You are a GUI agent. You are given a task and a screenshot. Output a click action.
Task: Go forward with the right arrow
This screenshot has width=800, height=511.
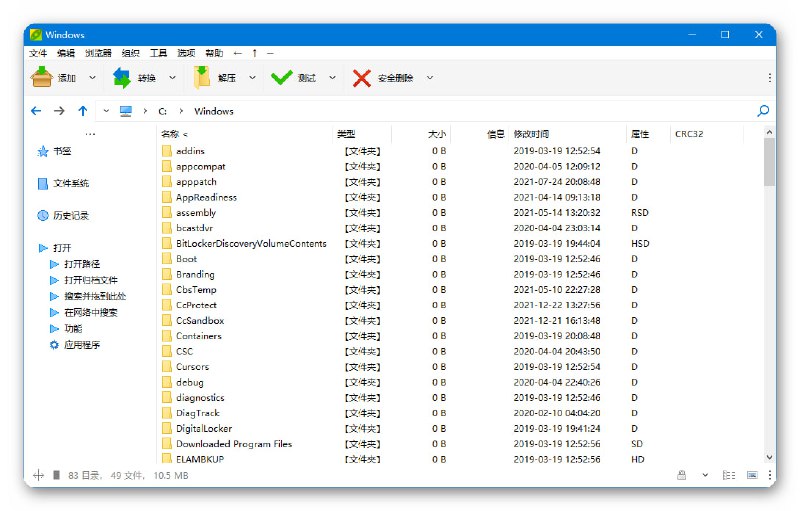click(59, 111)
